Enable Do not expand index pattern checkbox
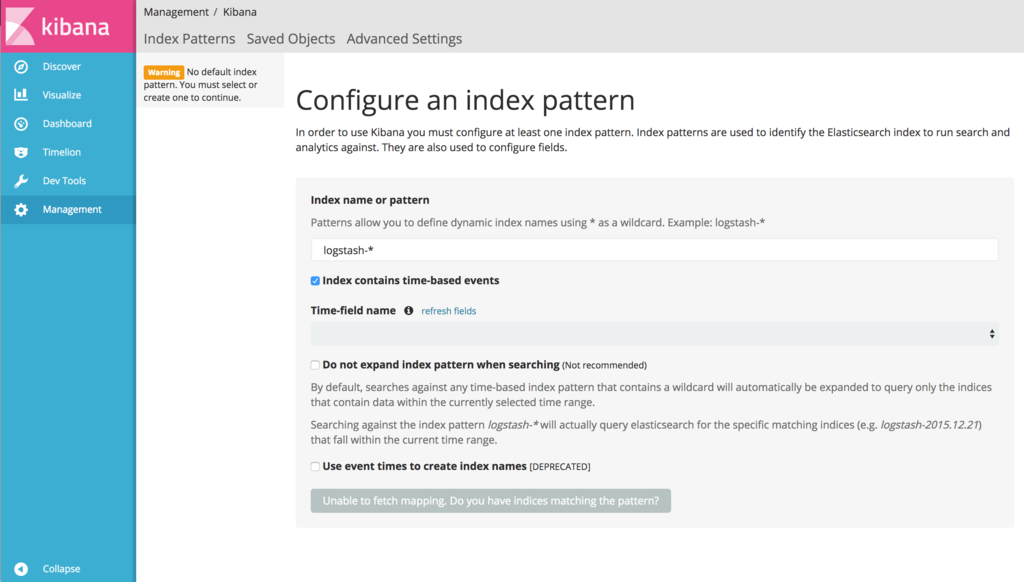1024x582 pixels. (x=315, y=365)
